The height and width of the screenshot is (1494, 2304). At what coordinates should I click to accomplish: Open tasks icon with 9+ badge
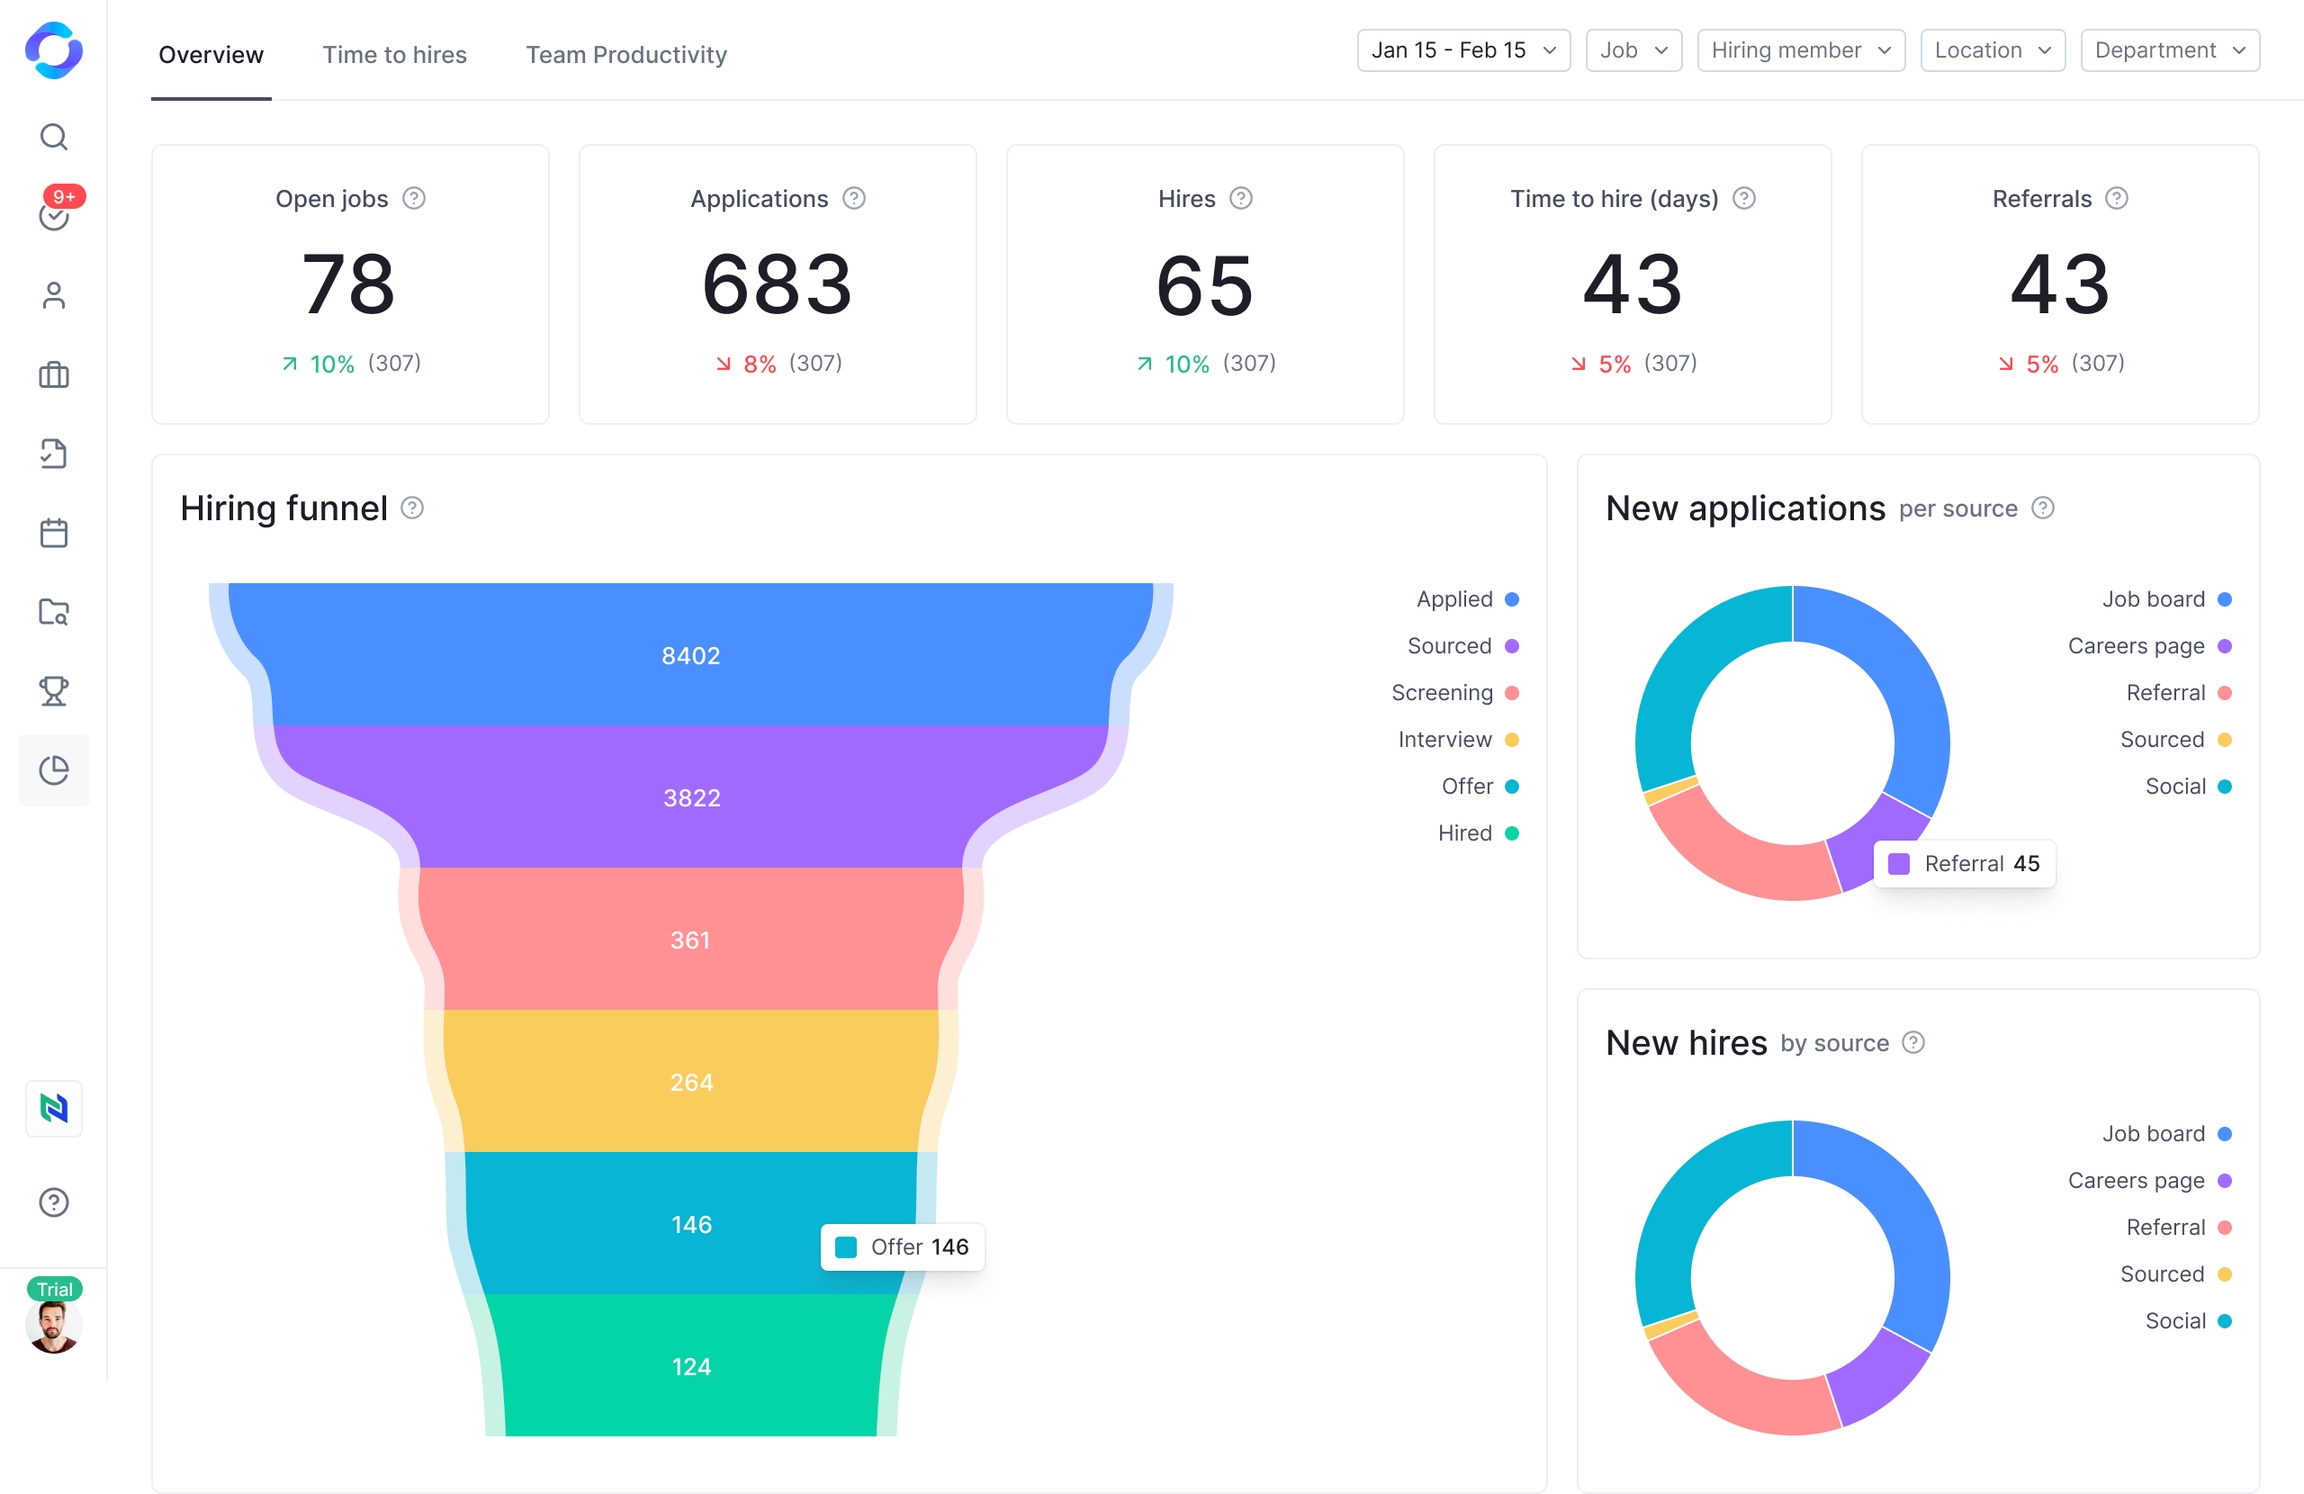pyautogui.click(x=54, y=215)
